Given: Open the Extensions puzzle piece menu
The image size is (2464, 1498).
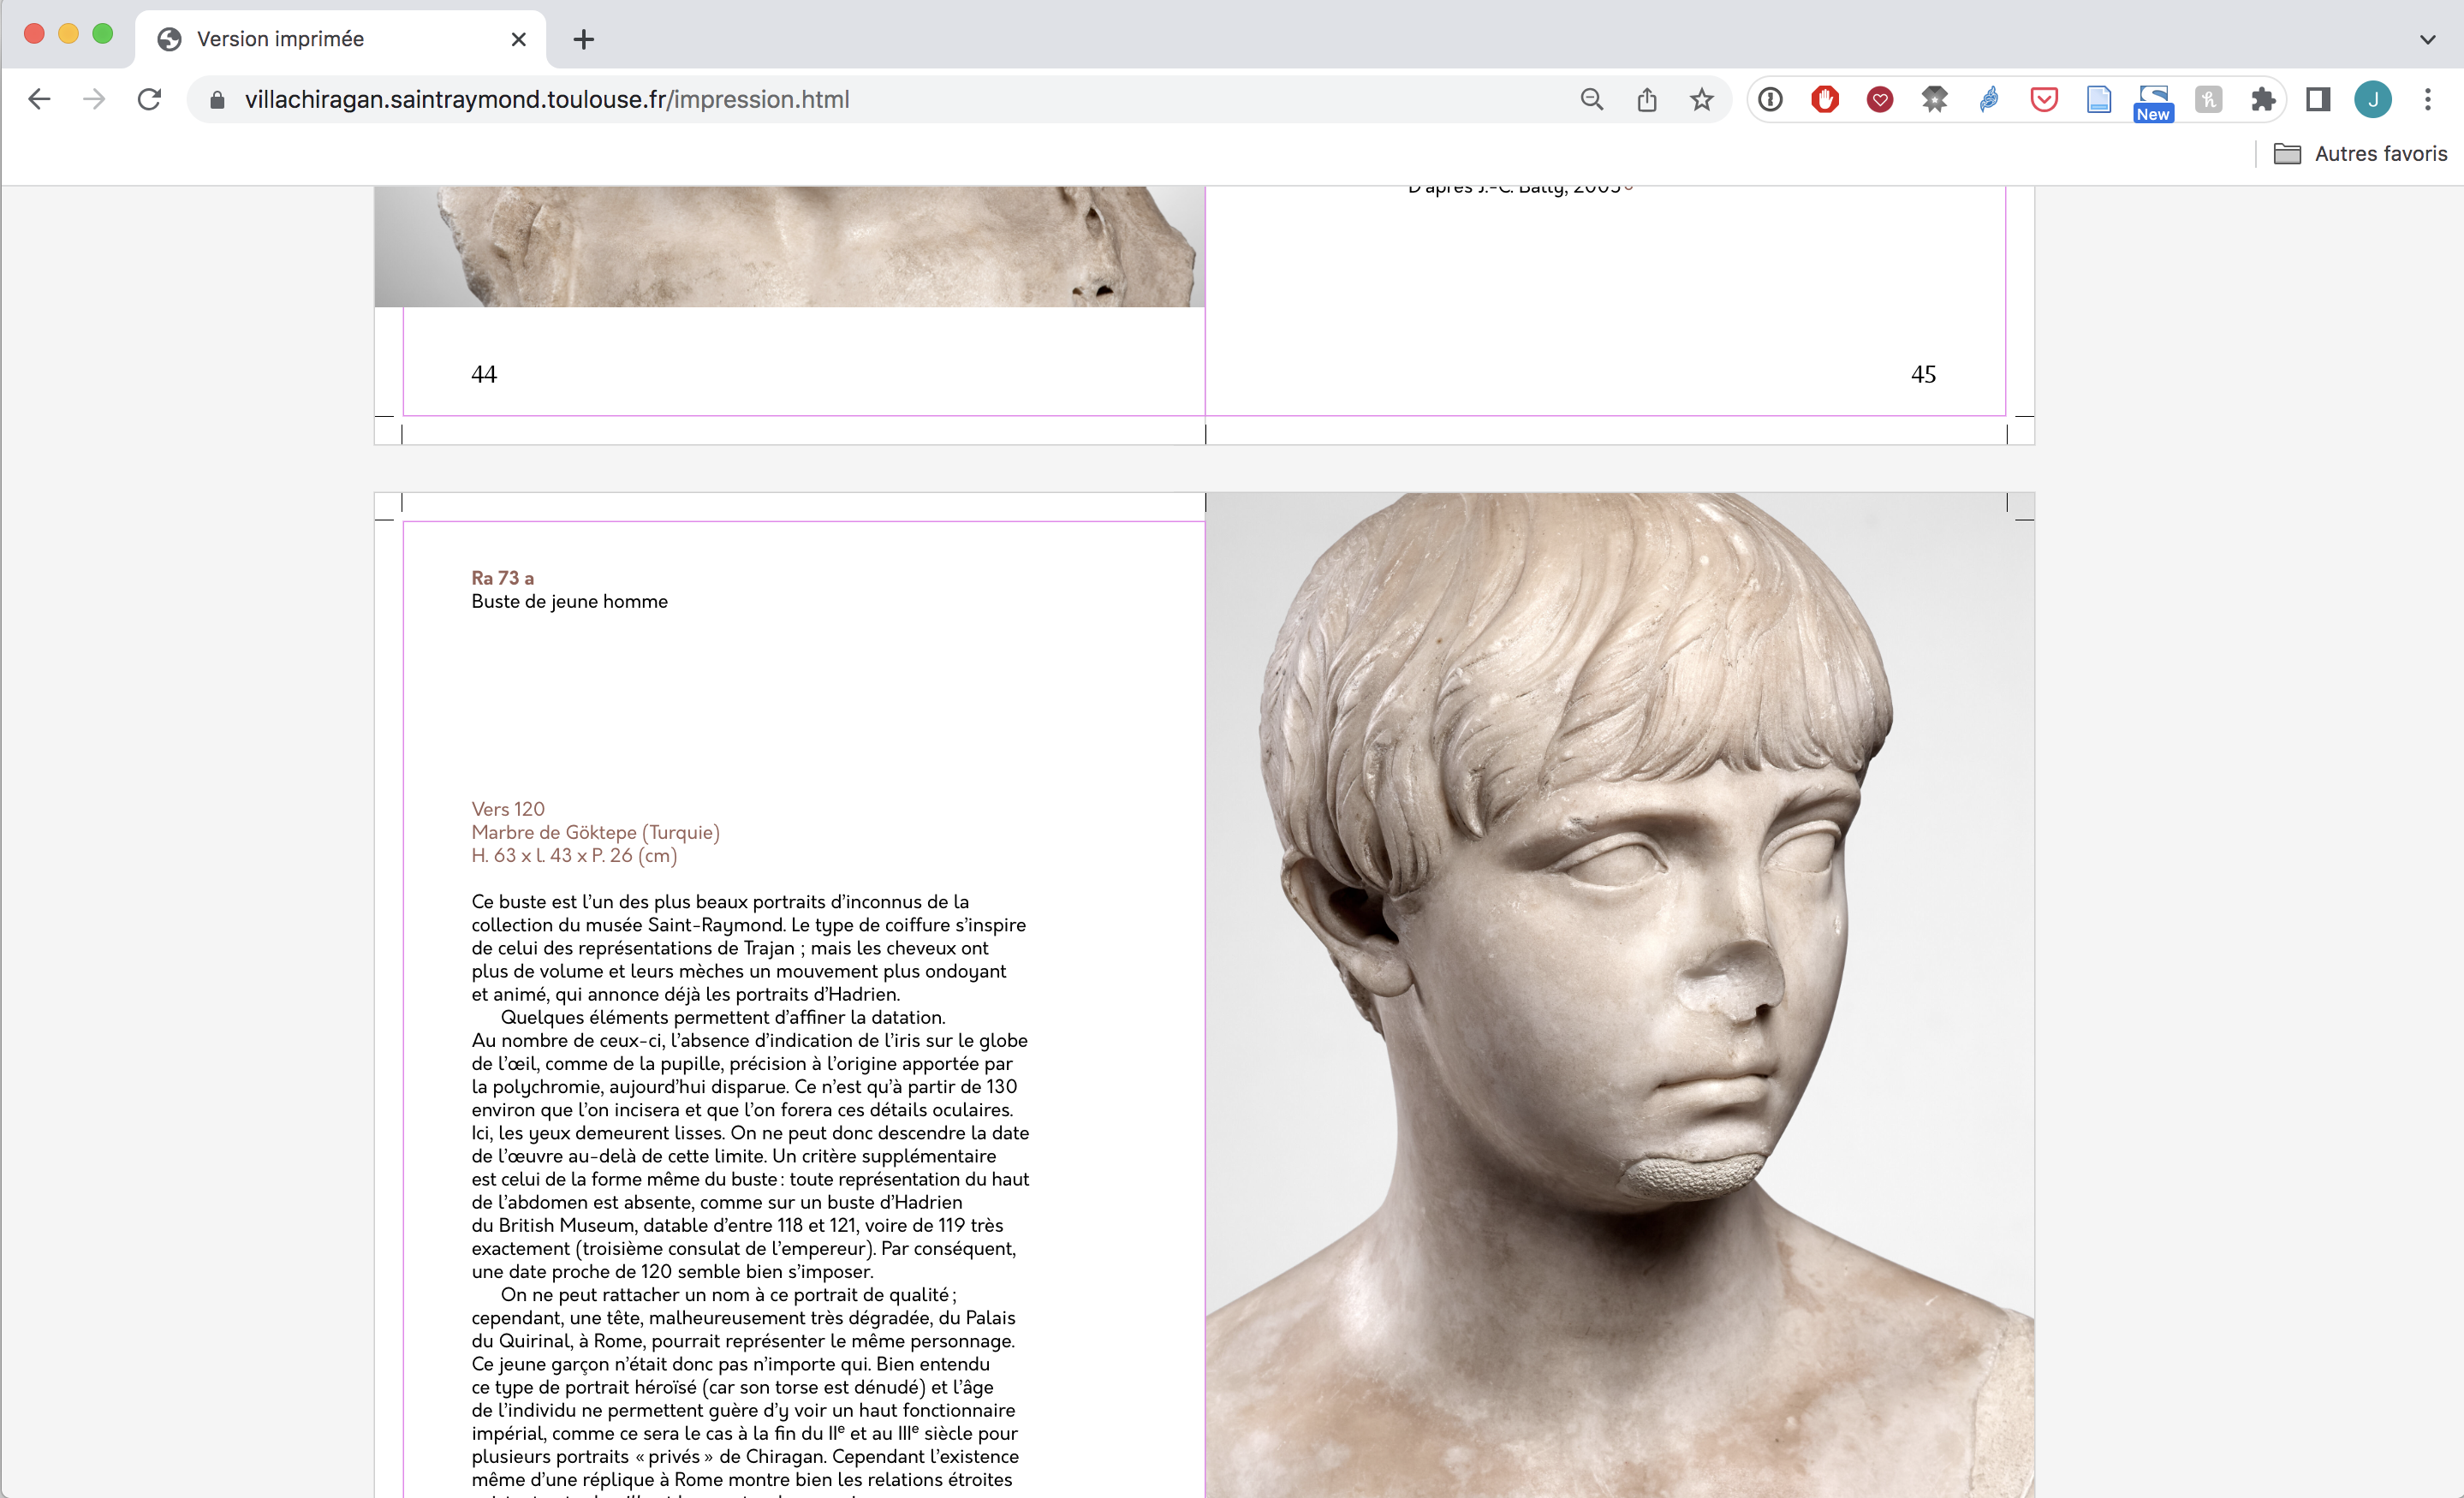Looking at the screenshot, I should point(2262,99).
